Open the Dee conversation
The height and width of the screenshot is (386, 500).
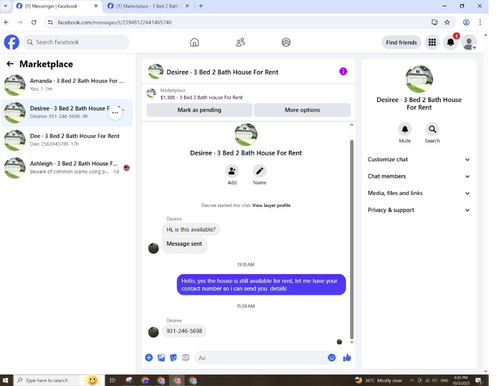pyautogui.click(x=67, y=140)
